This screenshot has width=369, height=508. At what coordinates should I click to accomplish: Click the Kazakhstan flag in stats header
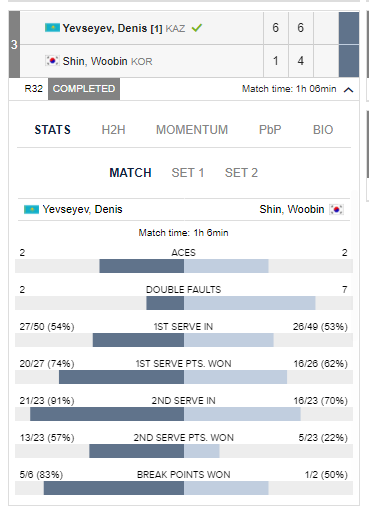point(32,209)
